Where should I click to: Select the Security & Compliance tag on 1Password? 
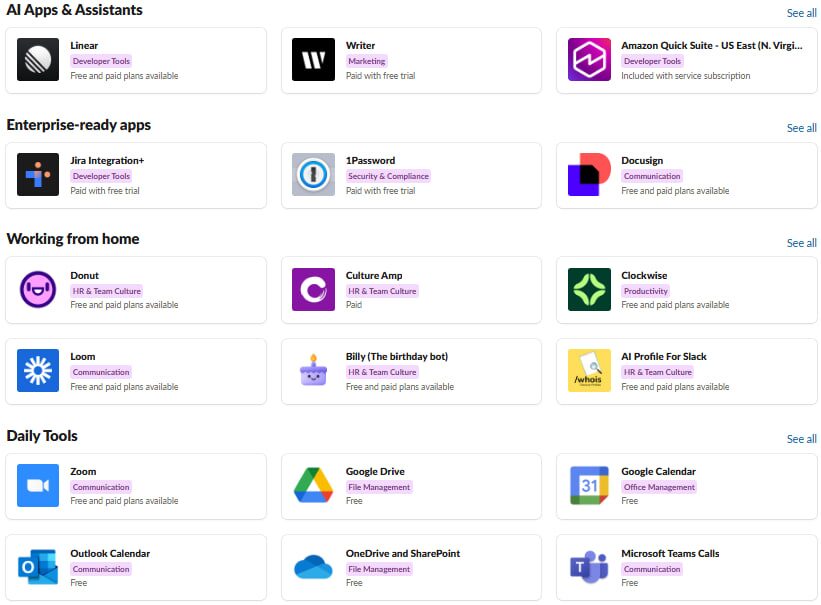coord(388,176)
